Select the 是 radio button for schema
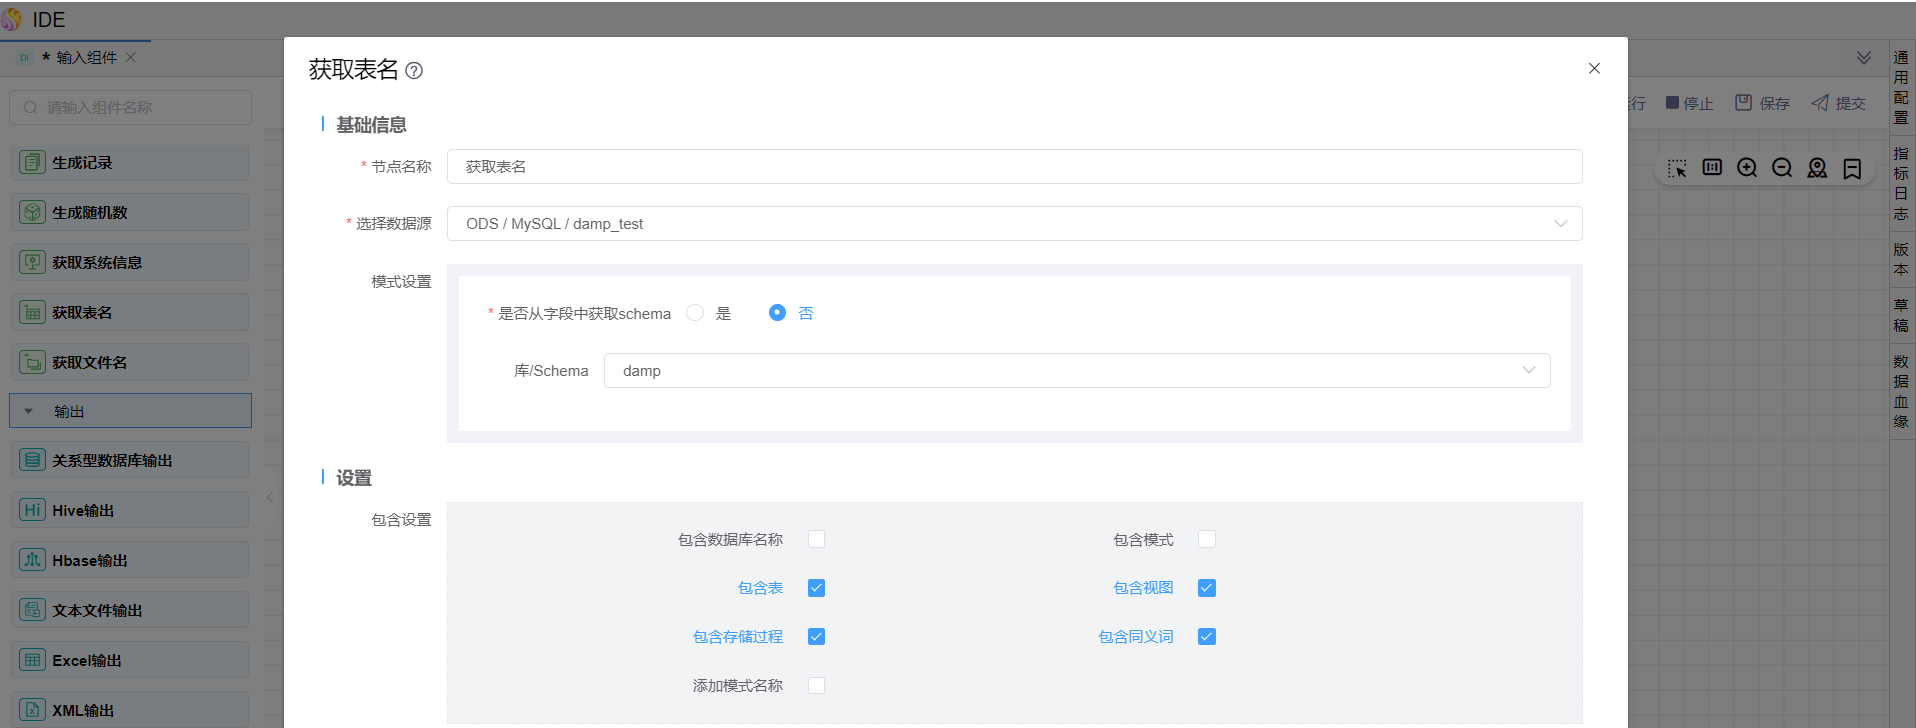Screen dimensions: 1916x728 (695, 313)
